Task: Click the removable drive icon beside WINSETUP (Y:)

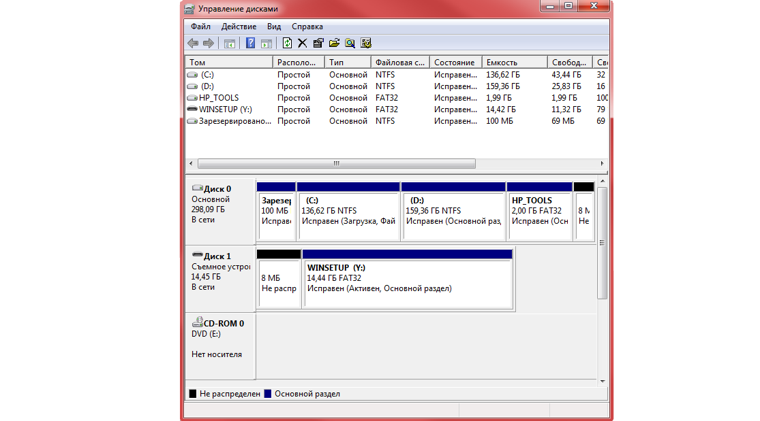Action: tap(192, 109)
